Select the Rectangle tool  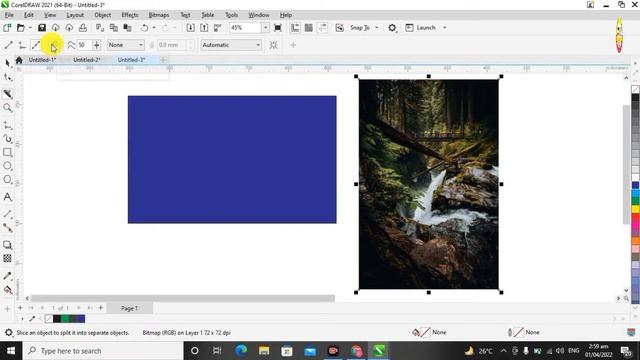click(7, 152)
